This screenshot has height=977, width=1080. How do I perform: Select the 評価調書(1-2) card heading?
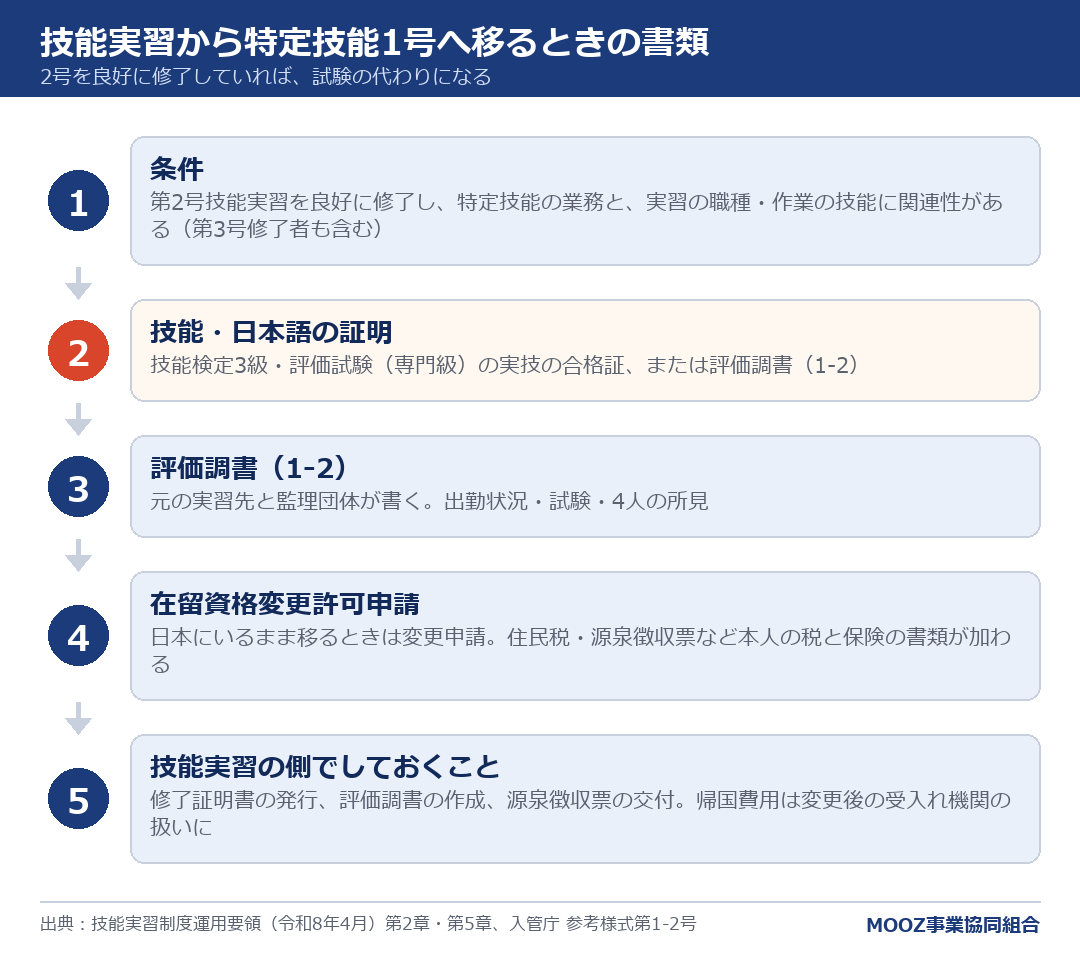[x=249, y=468]
